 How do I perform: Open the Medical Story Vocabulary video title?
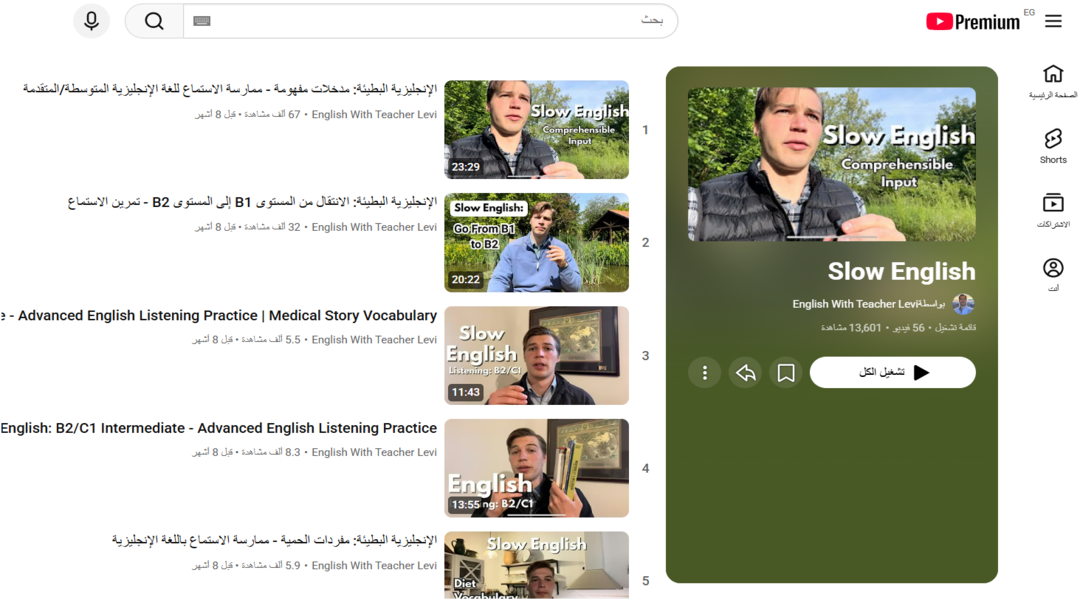click(x=220, y=316)
